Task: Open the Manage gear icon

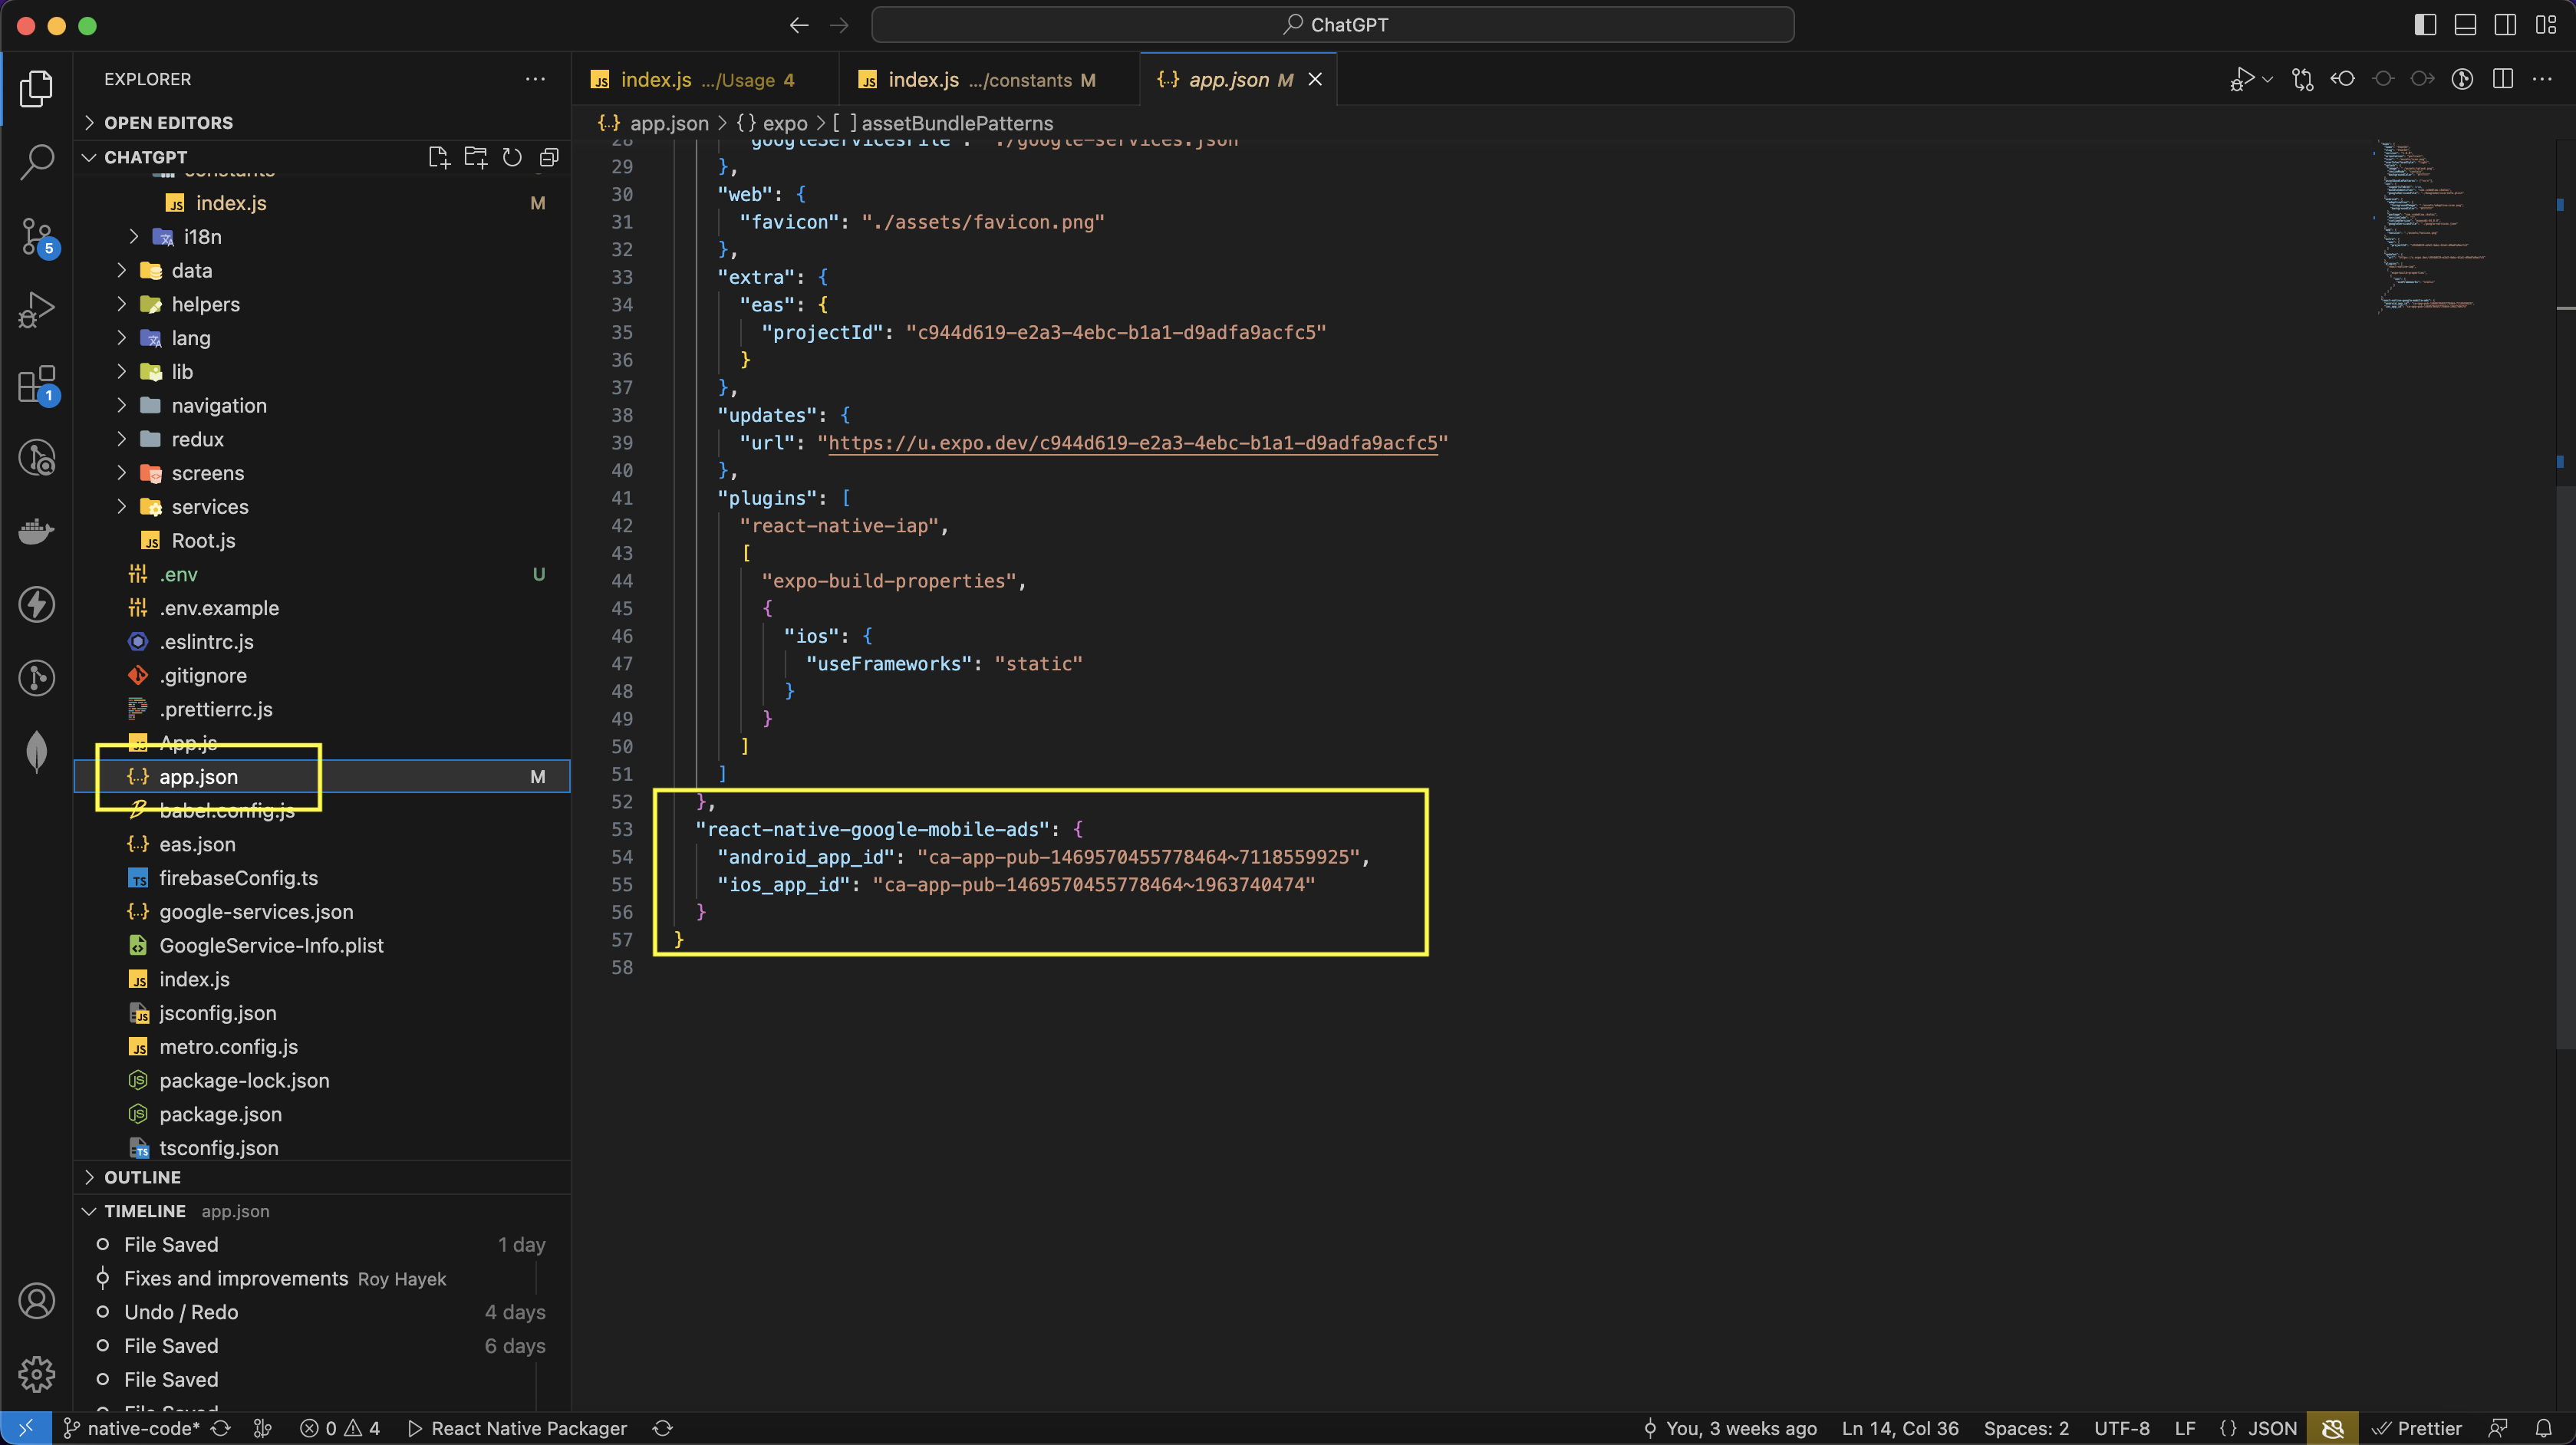Action: click(36, 1374)
